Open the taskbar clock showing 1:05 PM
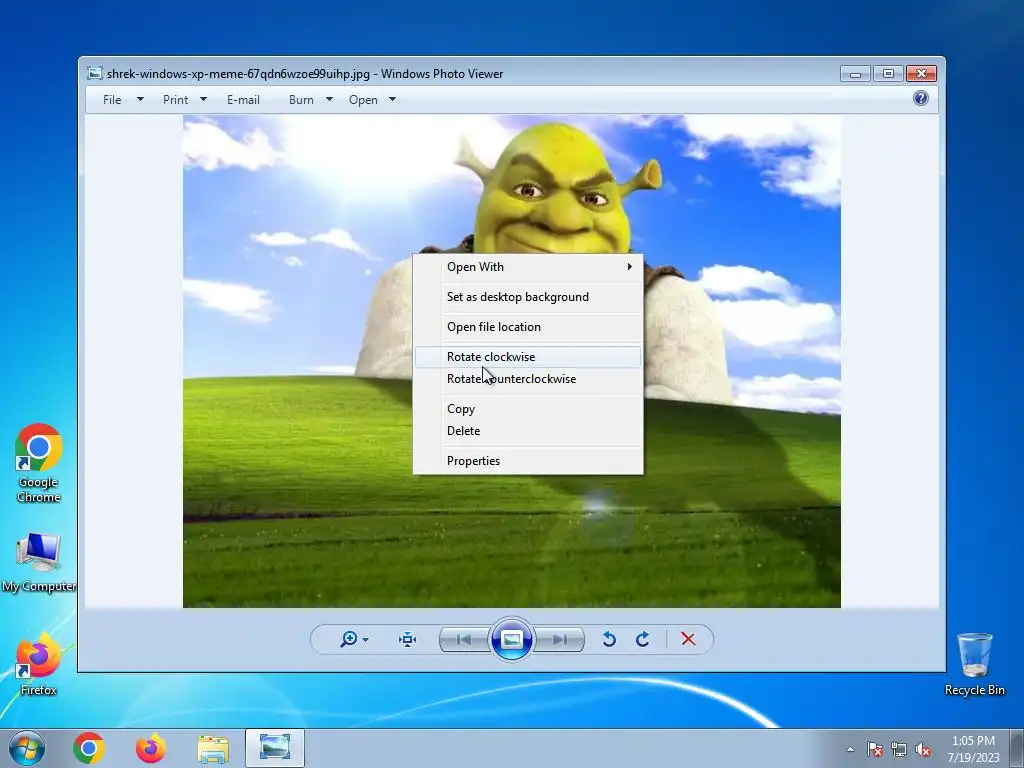The width and height of the screenshot is (1024, 768). (x=973, y=749)
